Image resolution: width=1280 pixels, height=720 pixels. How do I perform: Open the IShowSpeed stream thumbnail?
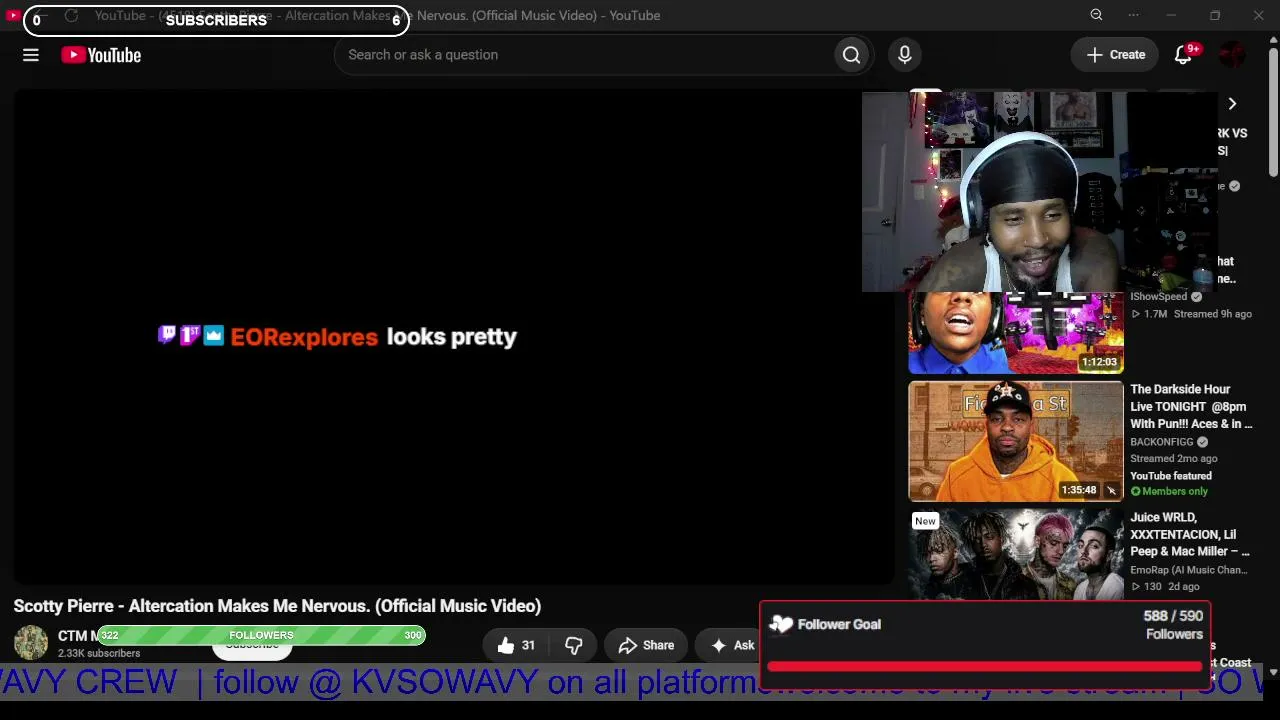tap(1016, 332)
